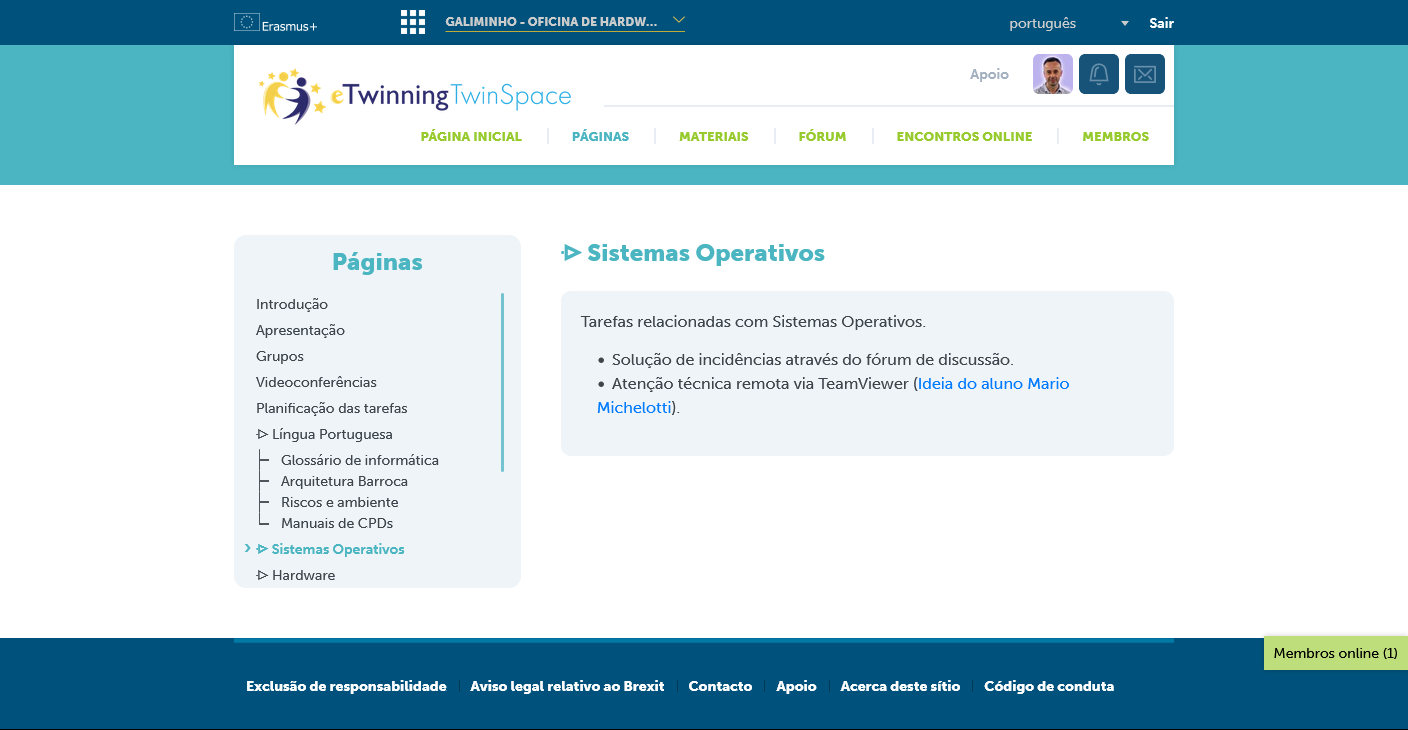Click the sidebar pages scrollbar
This screenshot has height=730, width=1408.
pyautogui.click(x=502, y=382)
